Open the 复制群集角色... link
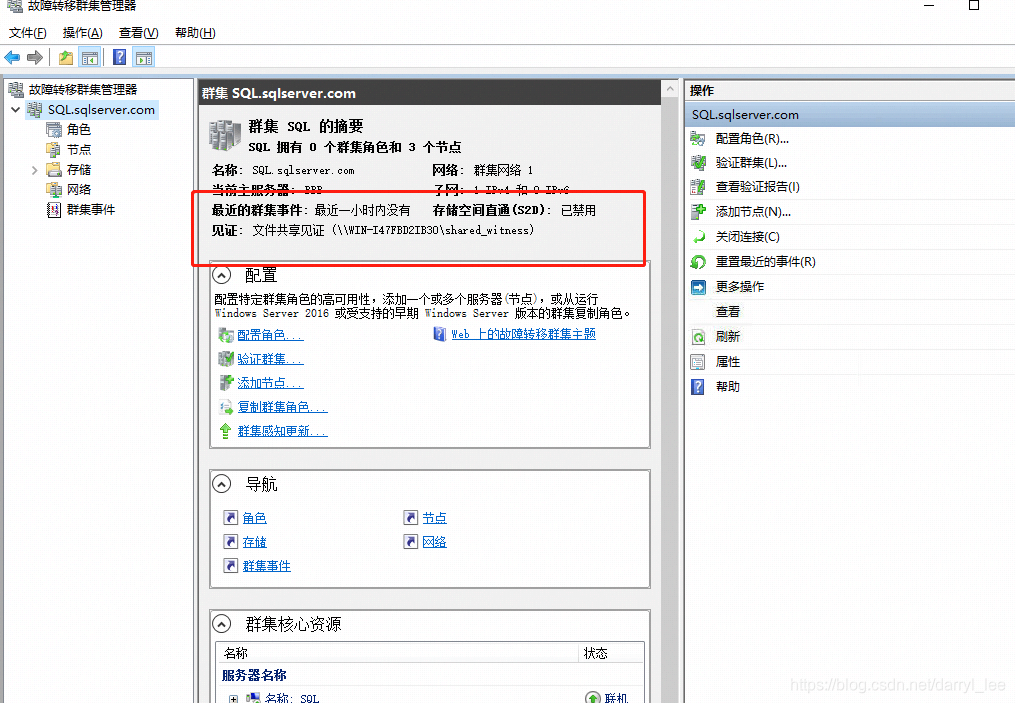Screen dimensions: 1015x703 (282, 407)
